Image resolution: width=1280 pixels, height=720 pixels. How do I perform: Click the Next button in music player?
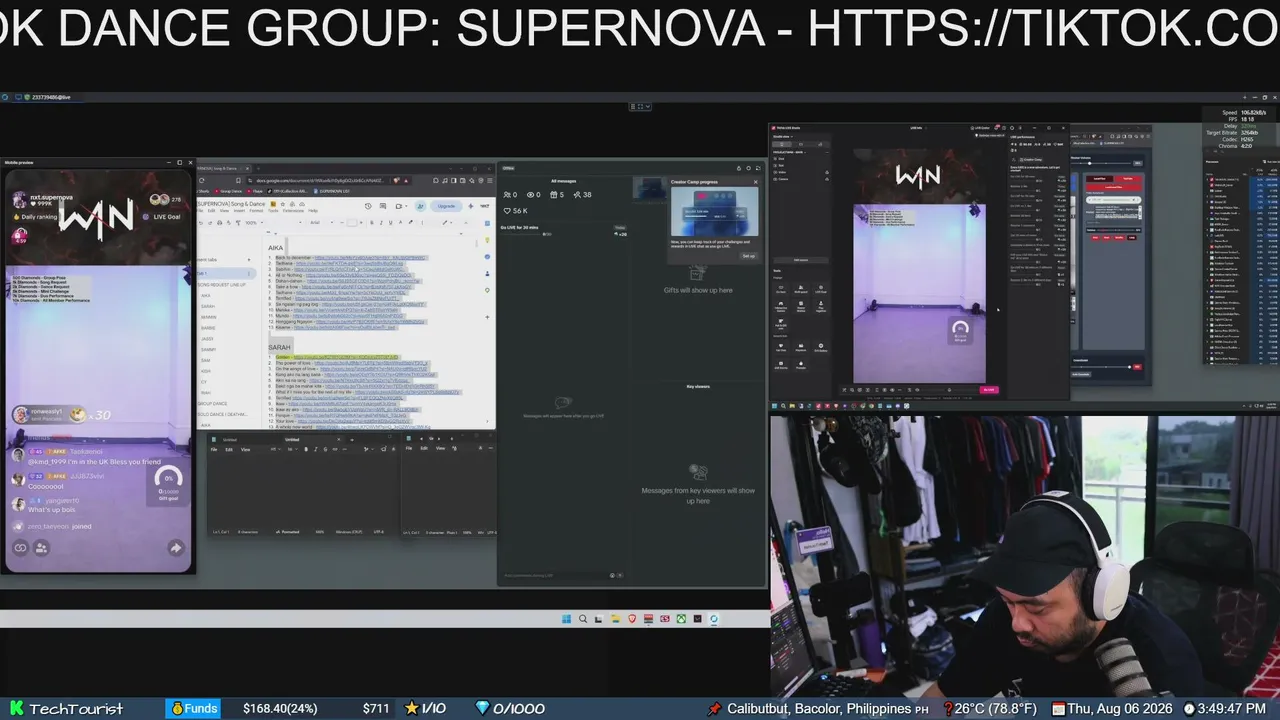[1106, 238]
